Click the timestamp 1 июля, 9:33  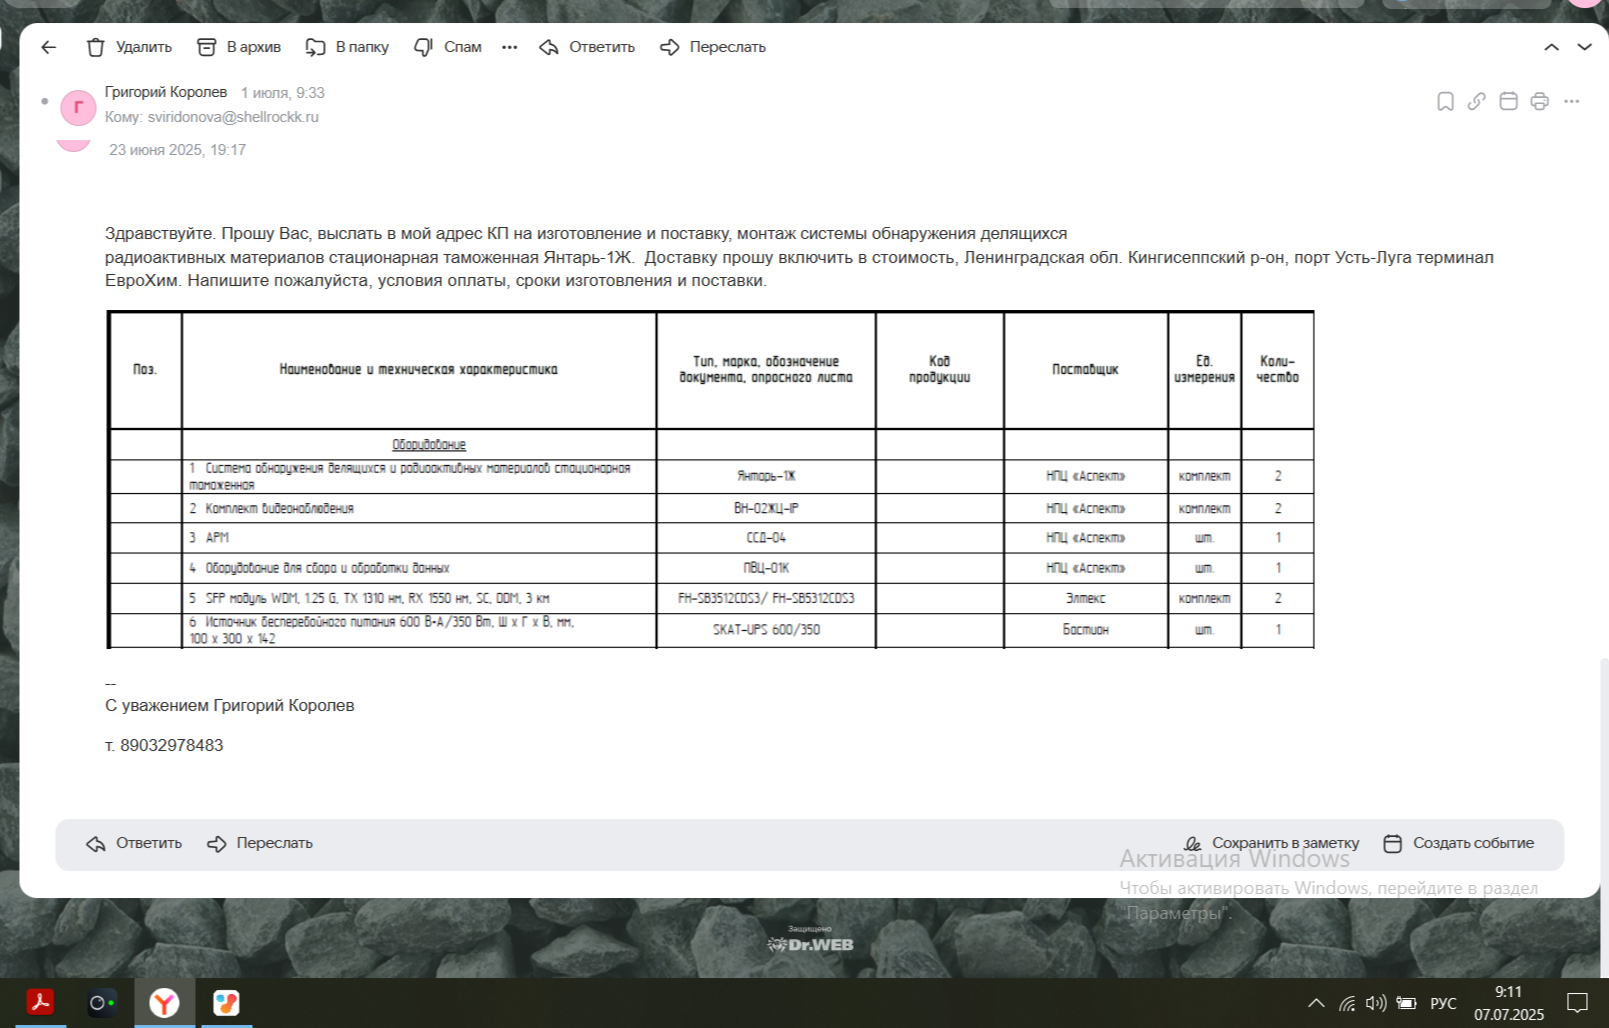tap(282, 93)
